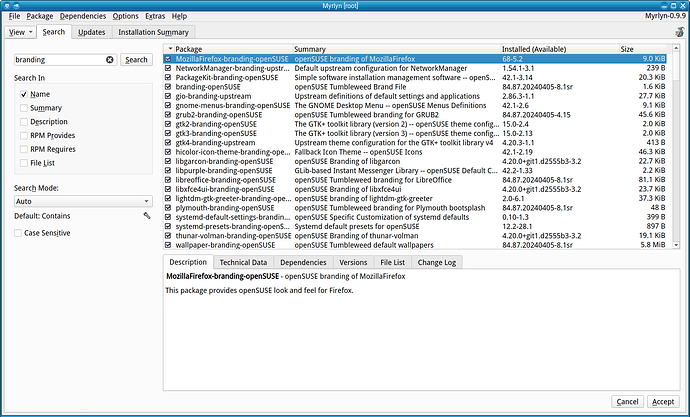Toggle status icon of libreoffice-branding-openSUSE
The image size is (690, 417).
(x=168, y=179)
